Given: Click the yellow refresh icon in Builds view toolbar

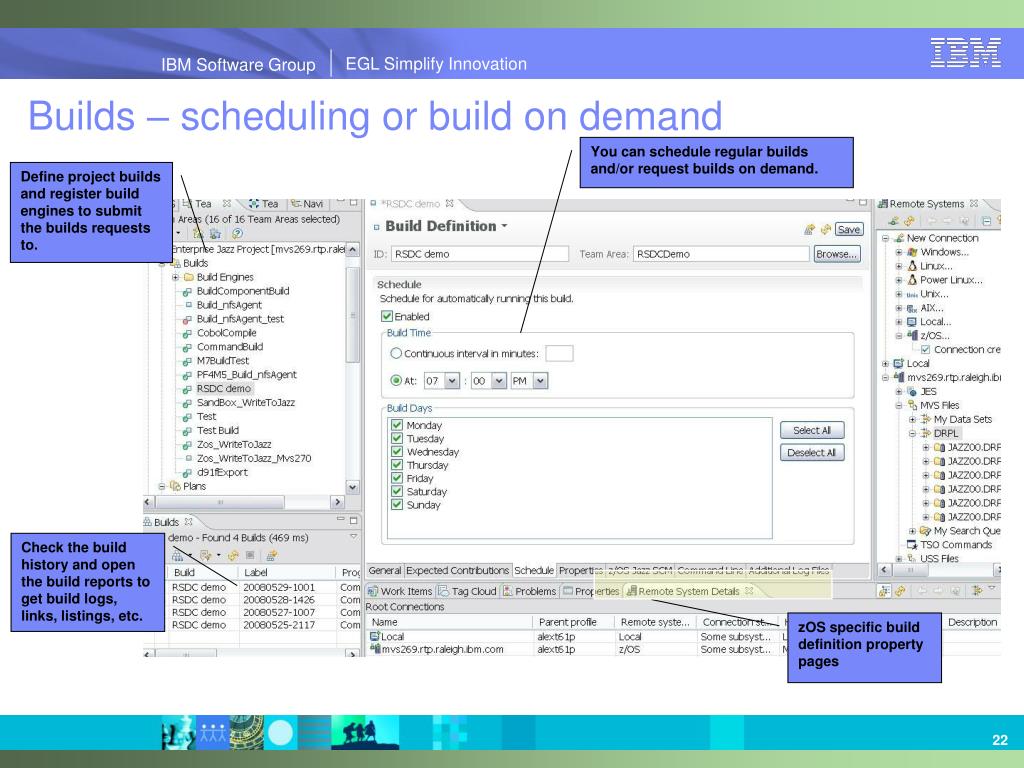Looking at the screenshot, I should point(232,556).
